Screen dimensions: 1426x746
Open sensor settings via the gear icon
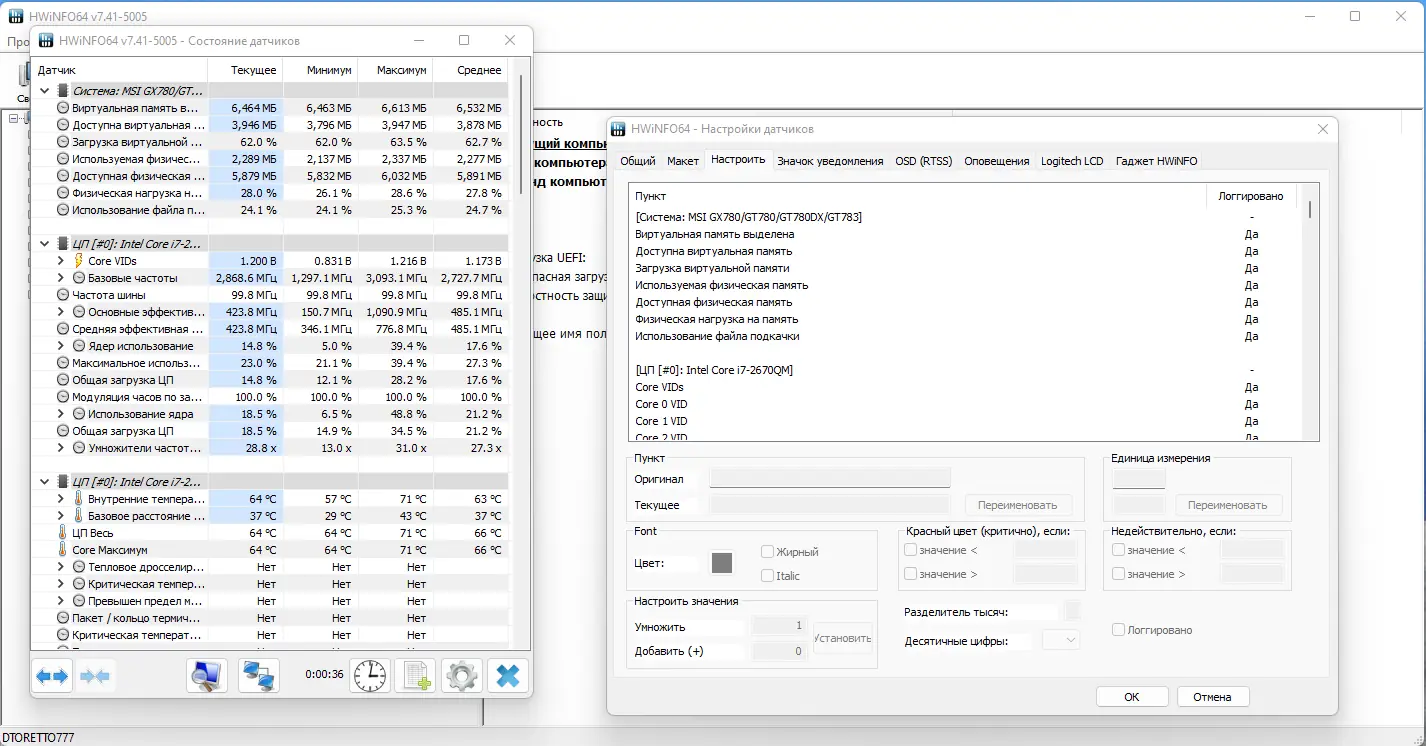pyautogui.click(x=461, y=676)
